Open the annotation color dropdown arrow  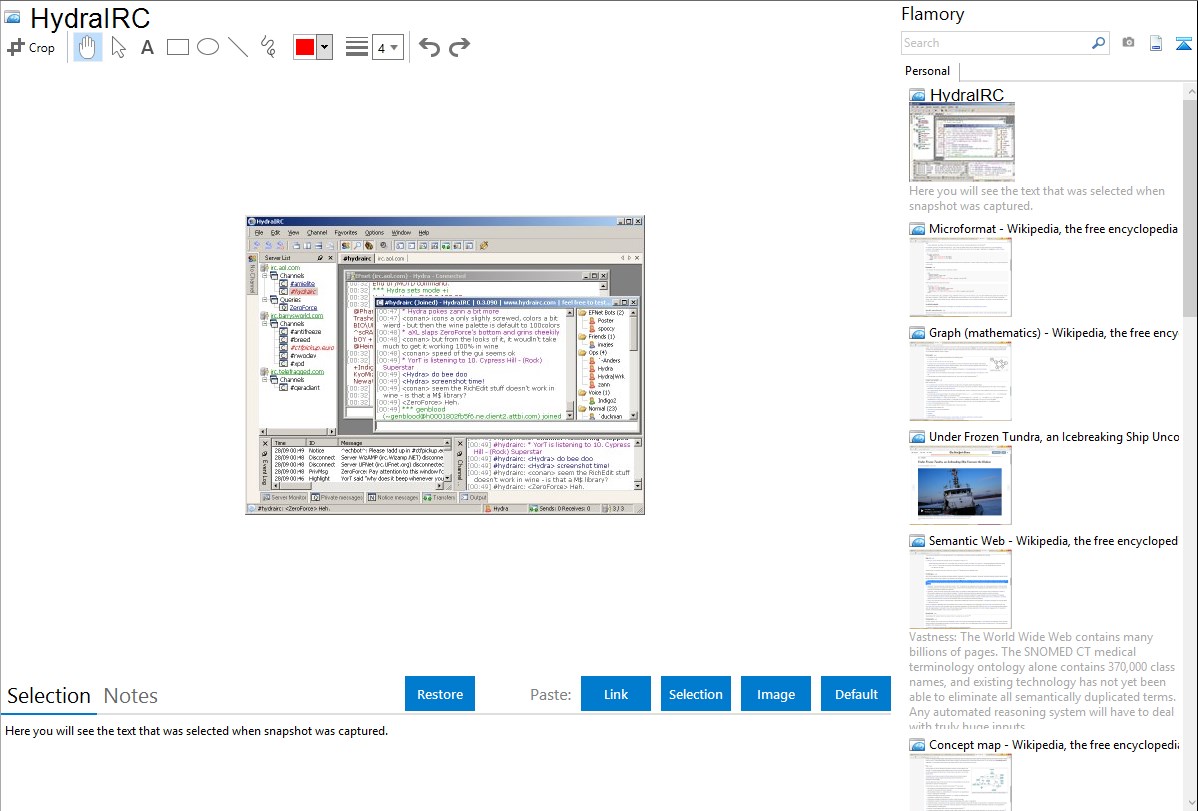[325, 47]
